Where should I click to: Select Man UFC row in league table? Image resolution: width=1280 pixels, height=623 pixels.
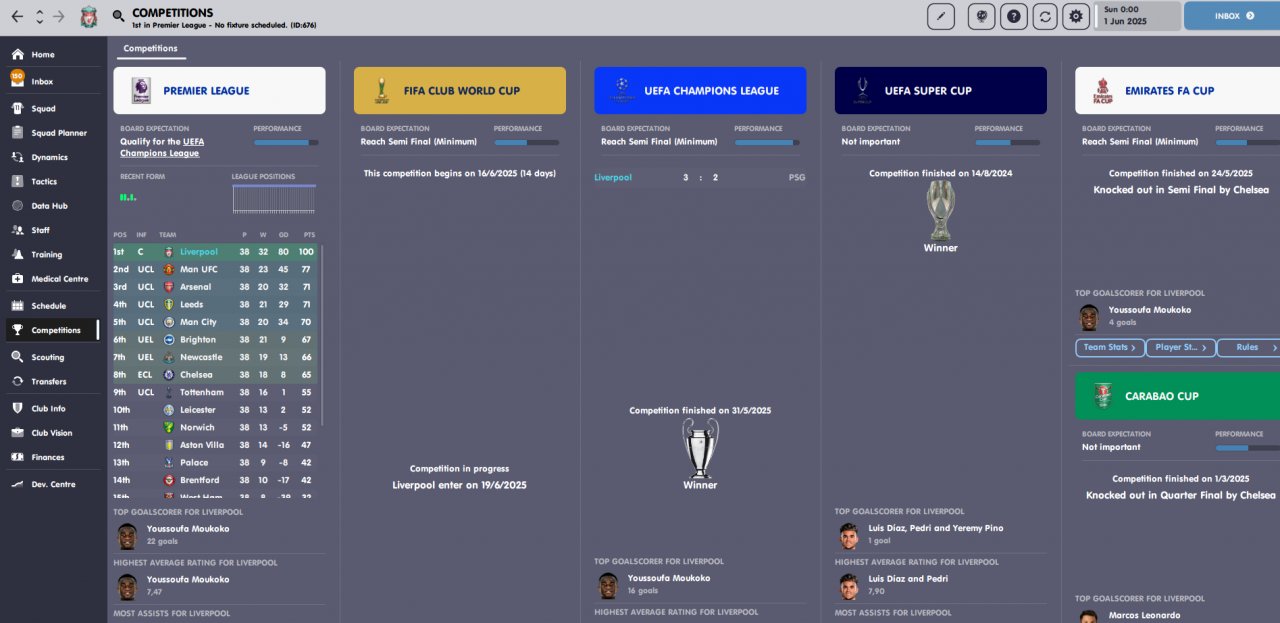pos(215,270)
